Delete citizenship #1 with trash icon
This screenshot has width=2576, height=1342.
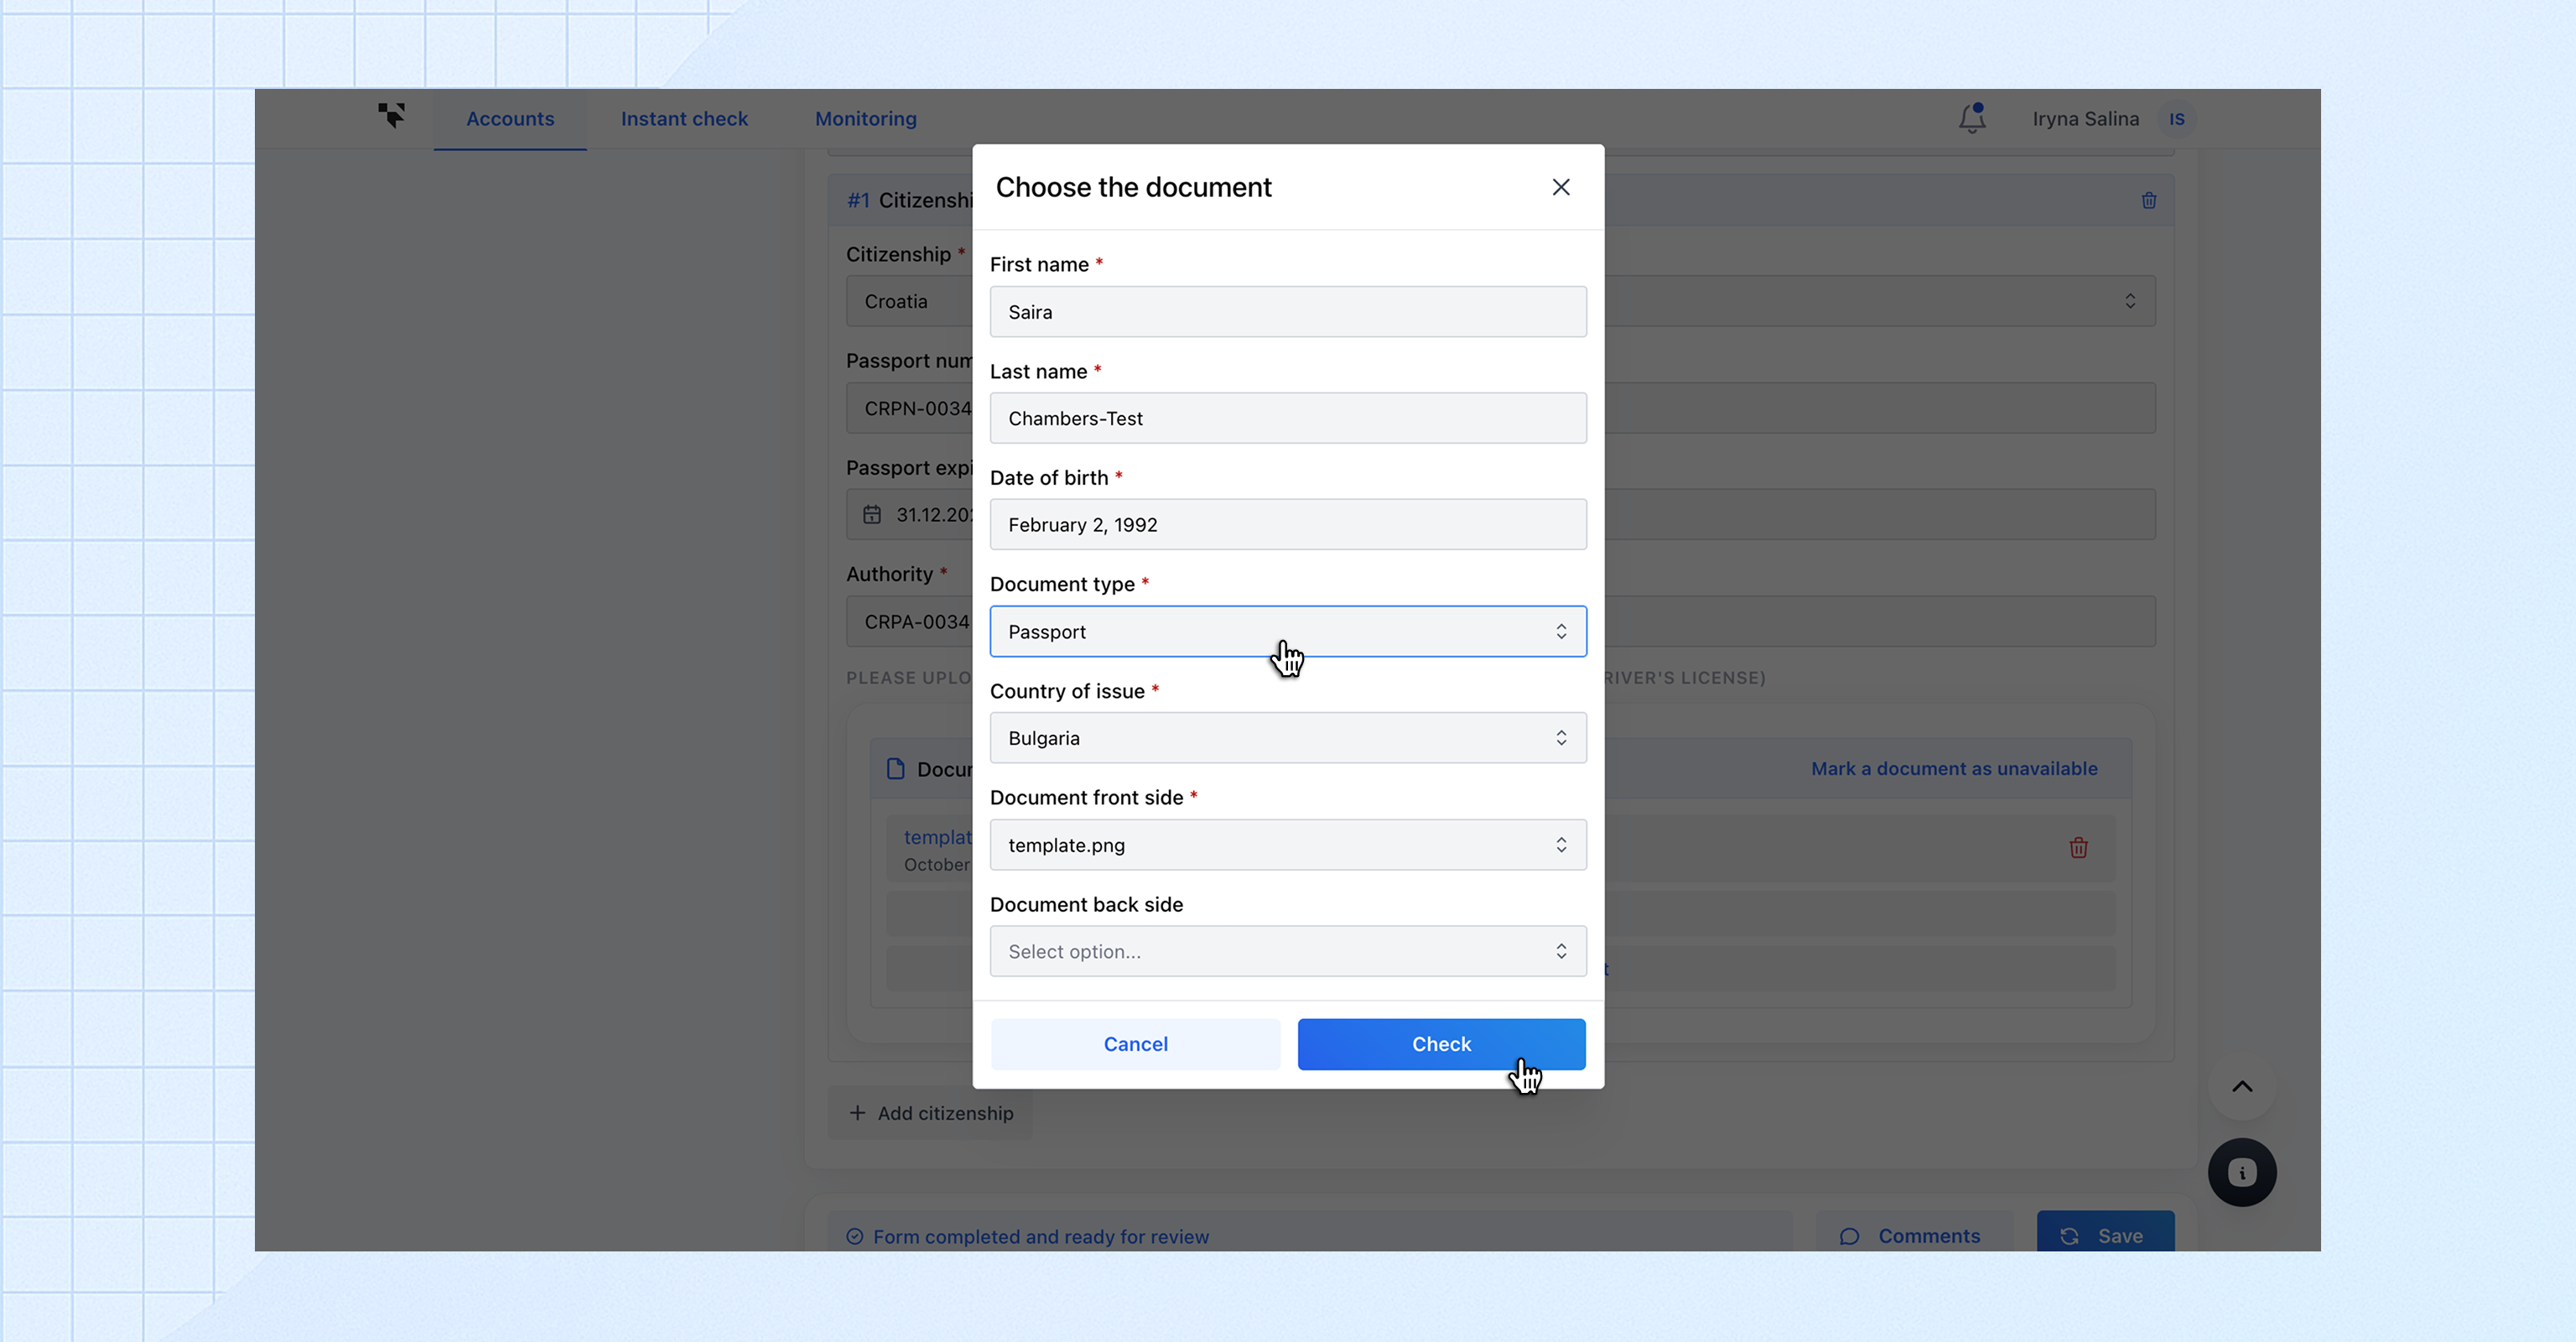click(x=2148, y=201)
